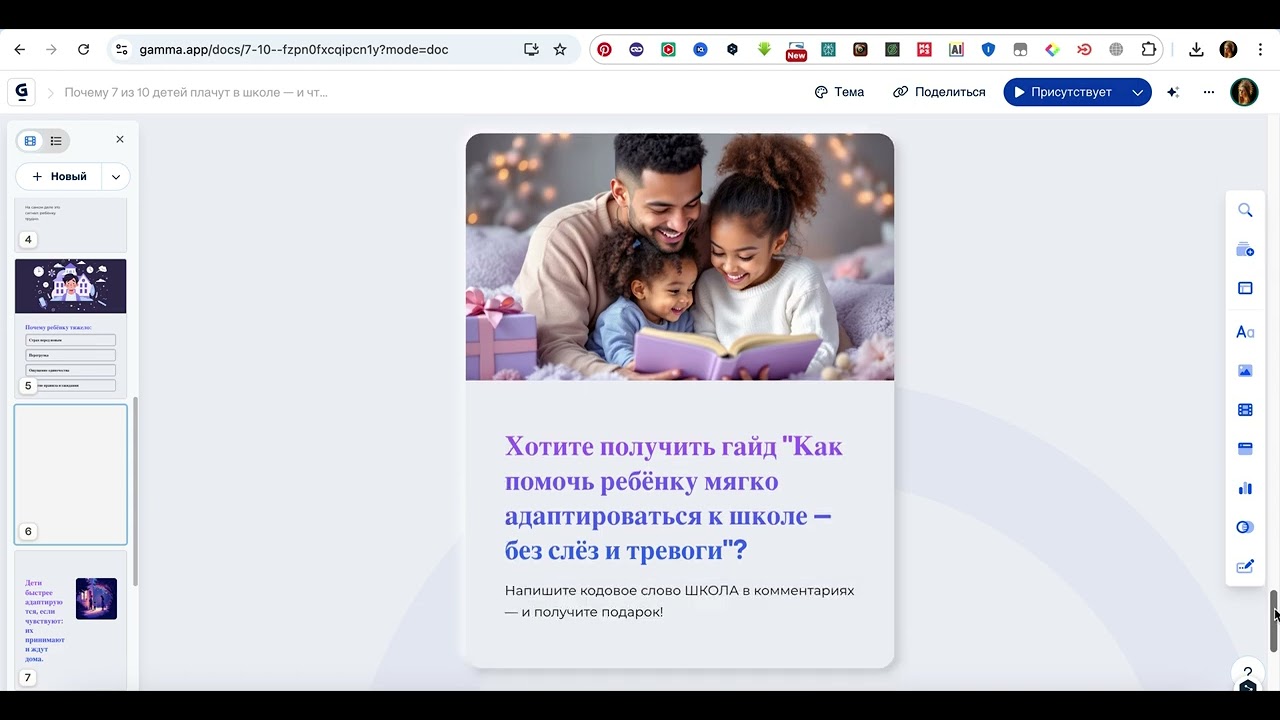Viewport: 1280px width, 720px height.
Task: Click the Новый card button
Action: tap(59, 177)
